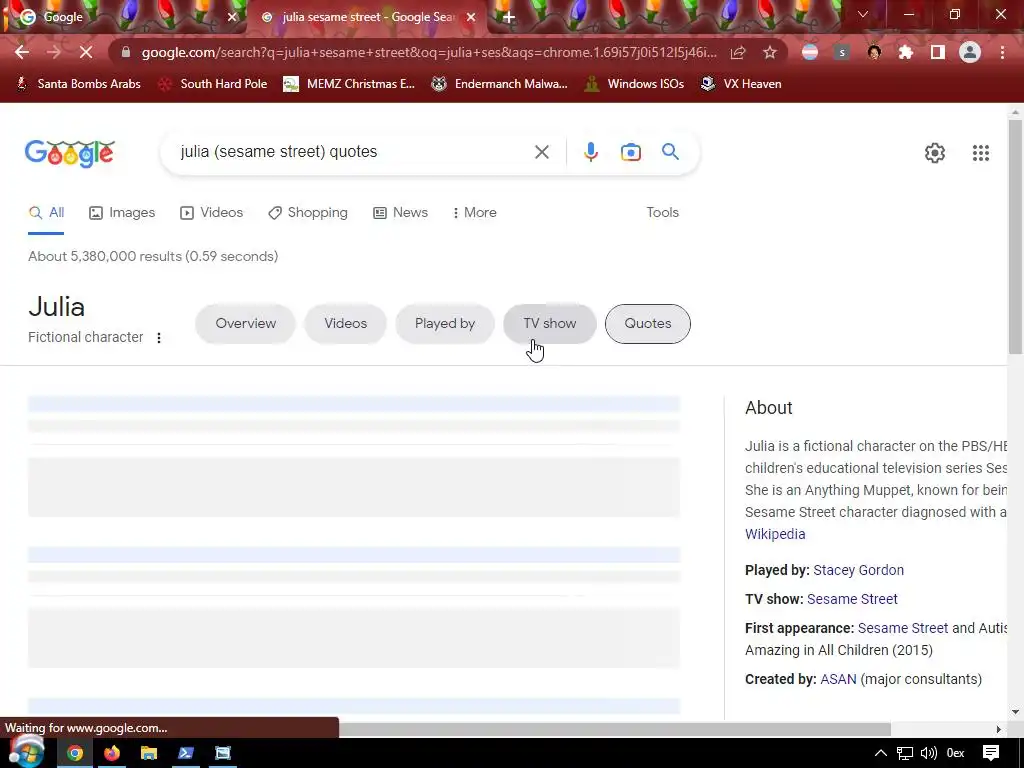Image resolution: width=1024 pixels, height=768 pixels.
Task: Select the TV show chip
Action: (550, 323)
